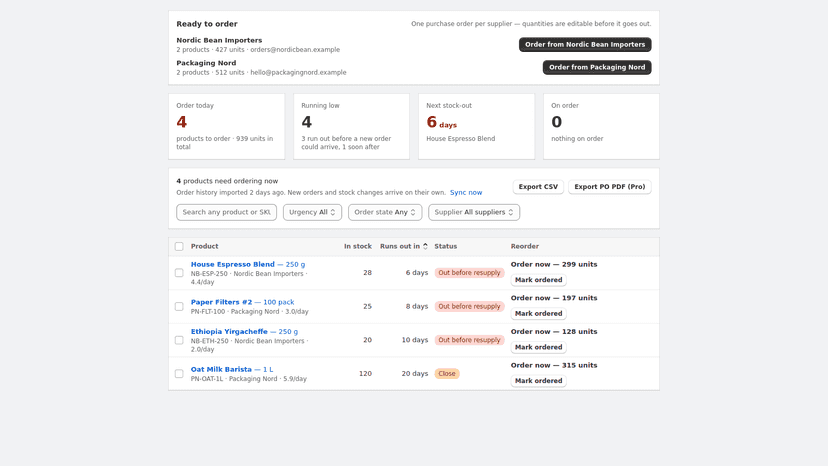
Task: Check the Paper Filters #2 row checkbox
Action: coord(179,306)
